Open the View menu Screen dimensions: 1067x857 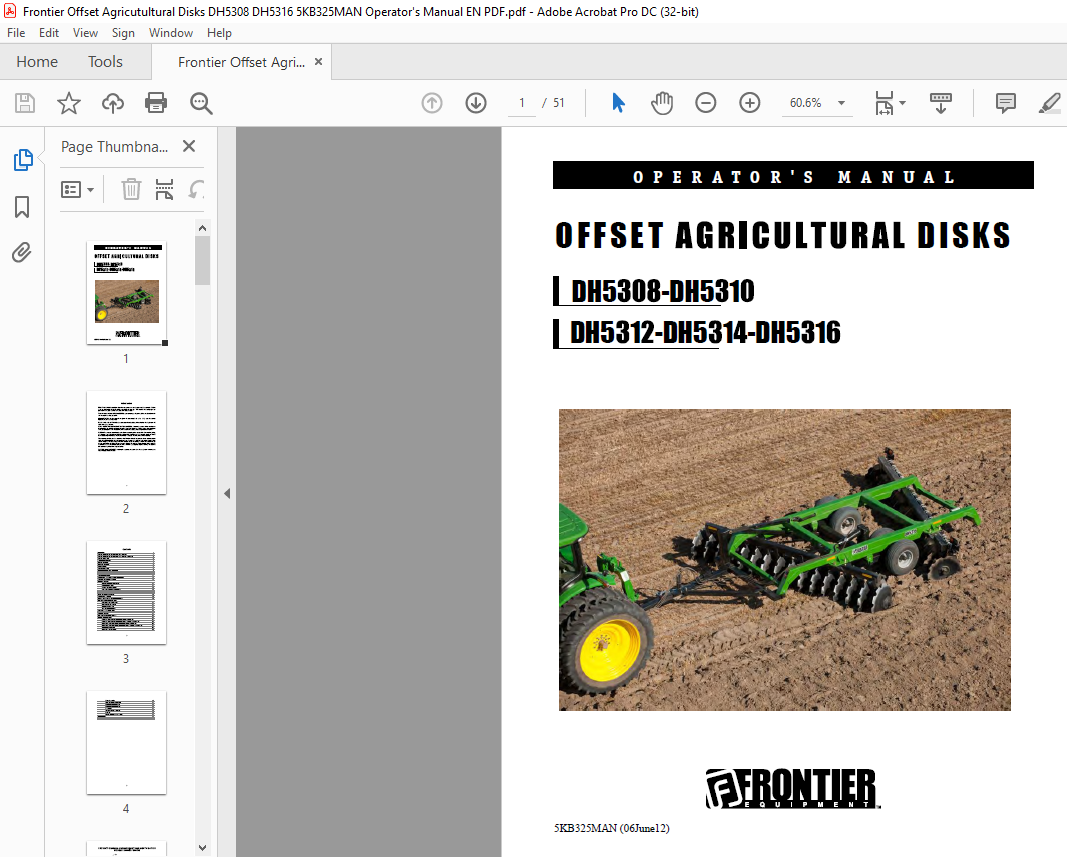point(85,33)
